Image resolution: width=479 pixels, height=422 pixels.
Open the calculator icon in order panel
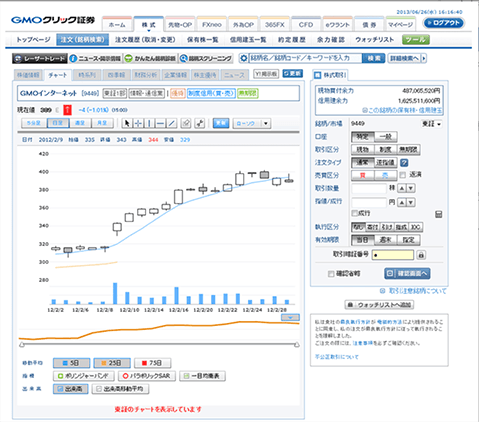pos(439,214)
